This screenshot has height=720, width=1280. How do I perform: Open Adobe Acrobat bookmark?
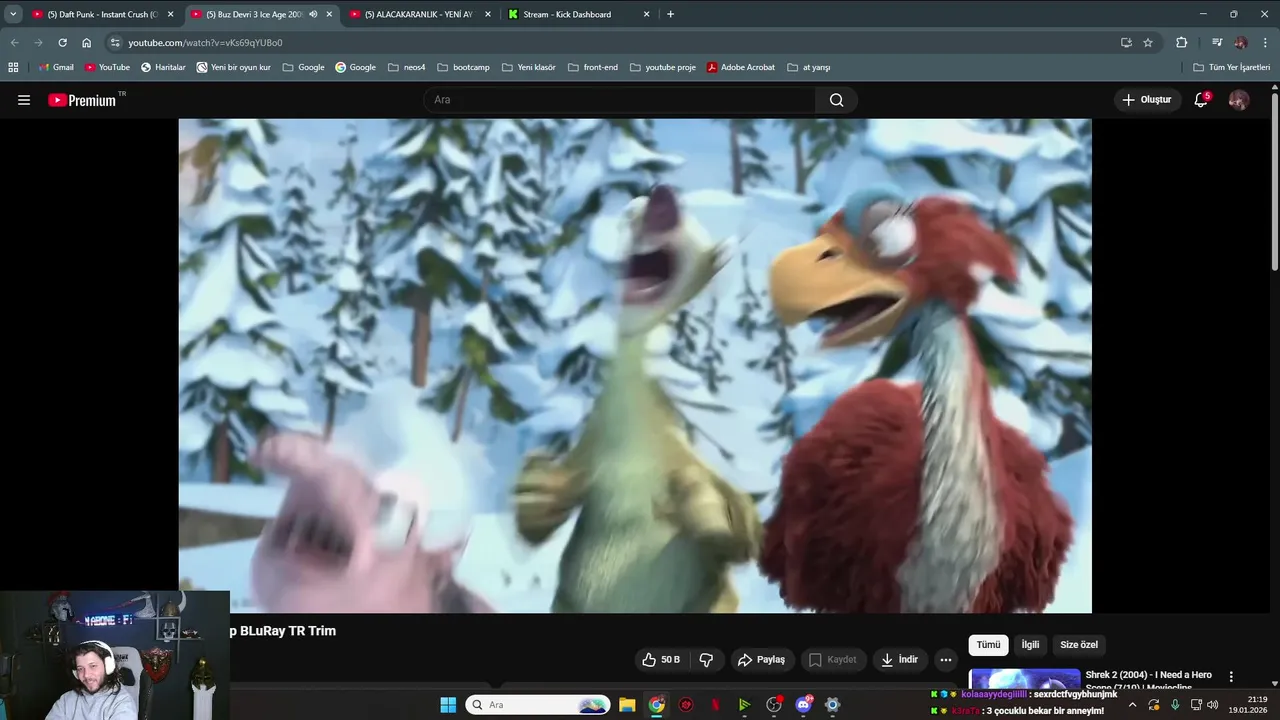[x=740, y=67]
